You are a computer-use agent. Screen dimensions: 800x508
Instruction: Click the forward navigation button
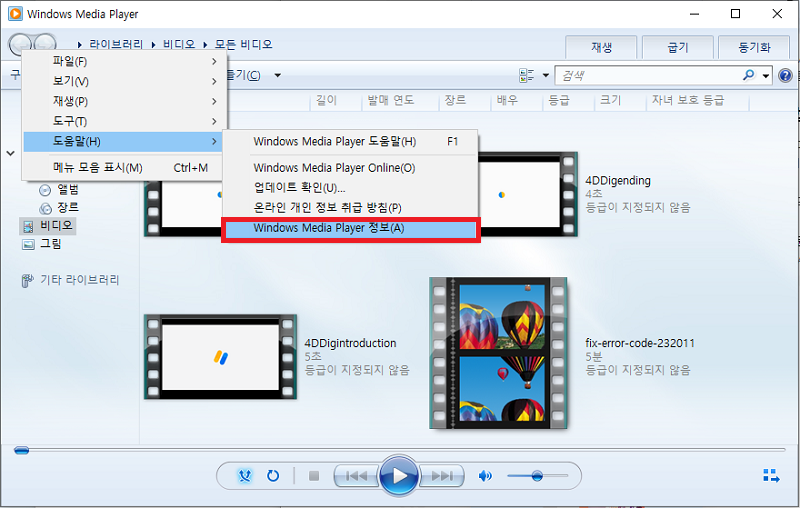tap(46, 44)
